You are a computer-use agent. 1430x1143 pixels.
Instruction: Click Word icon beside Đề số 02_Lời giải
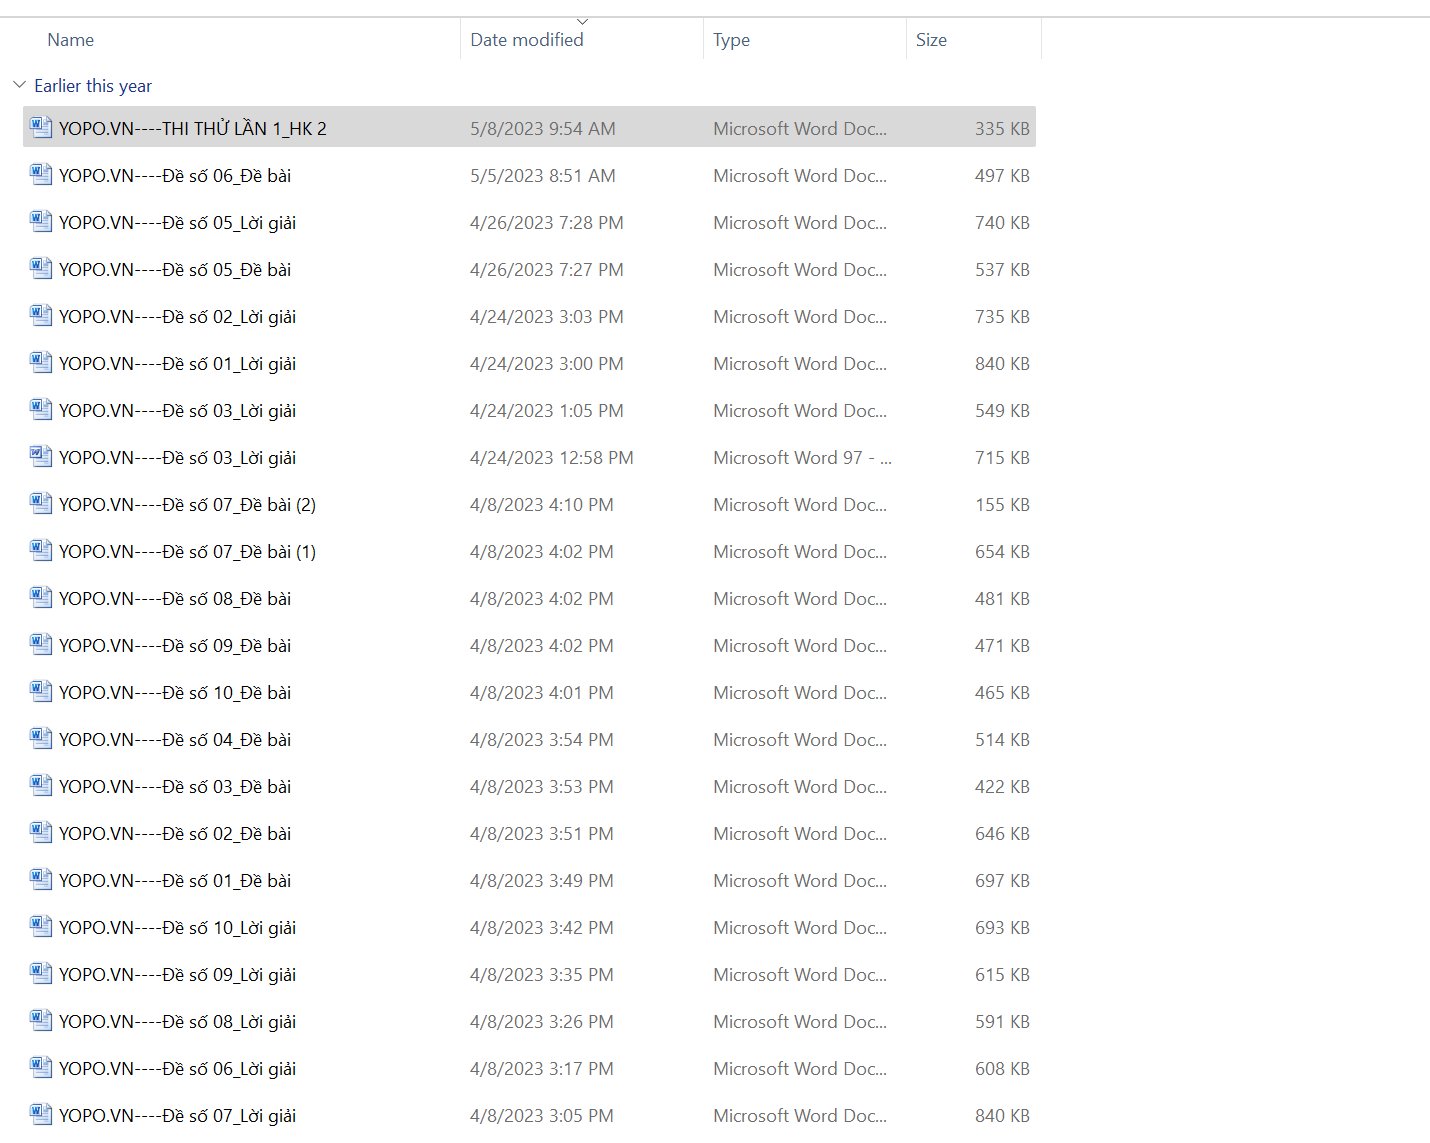41,315
